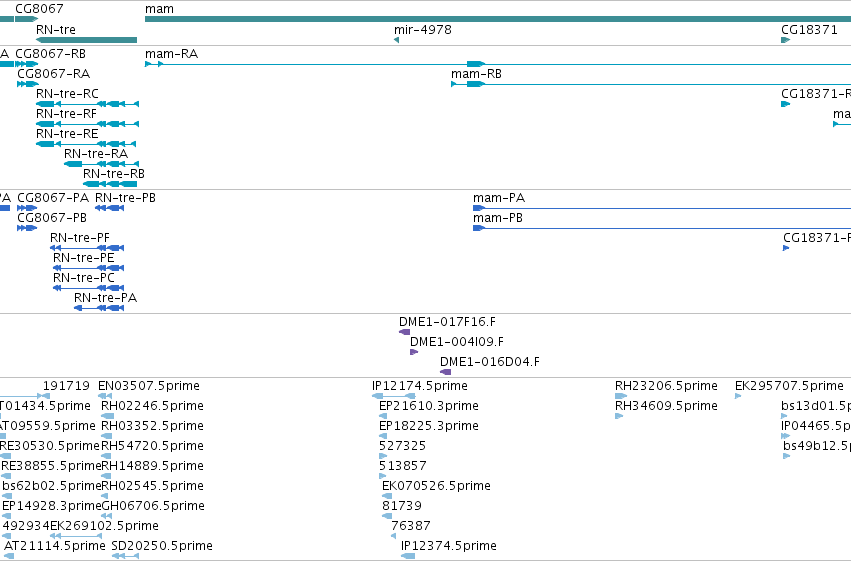Screen dimensions: 851x561
Task: Open EST EK269102.5prime
Action: 104,527
